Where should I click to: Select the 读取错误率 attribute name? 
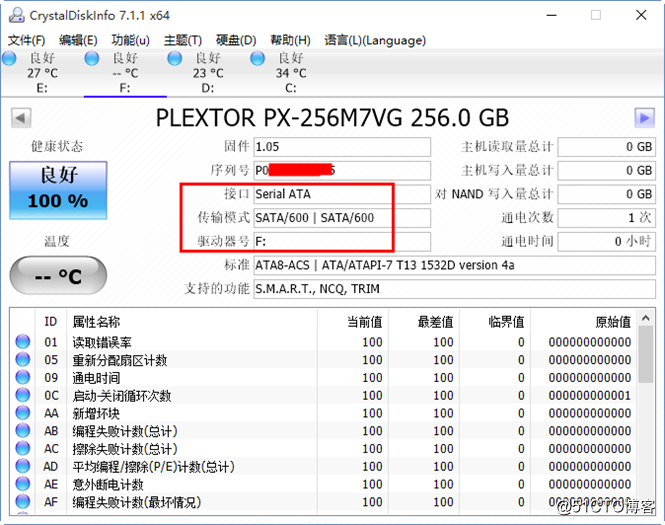coord(102,342)
